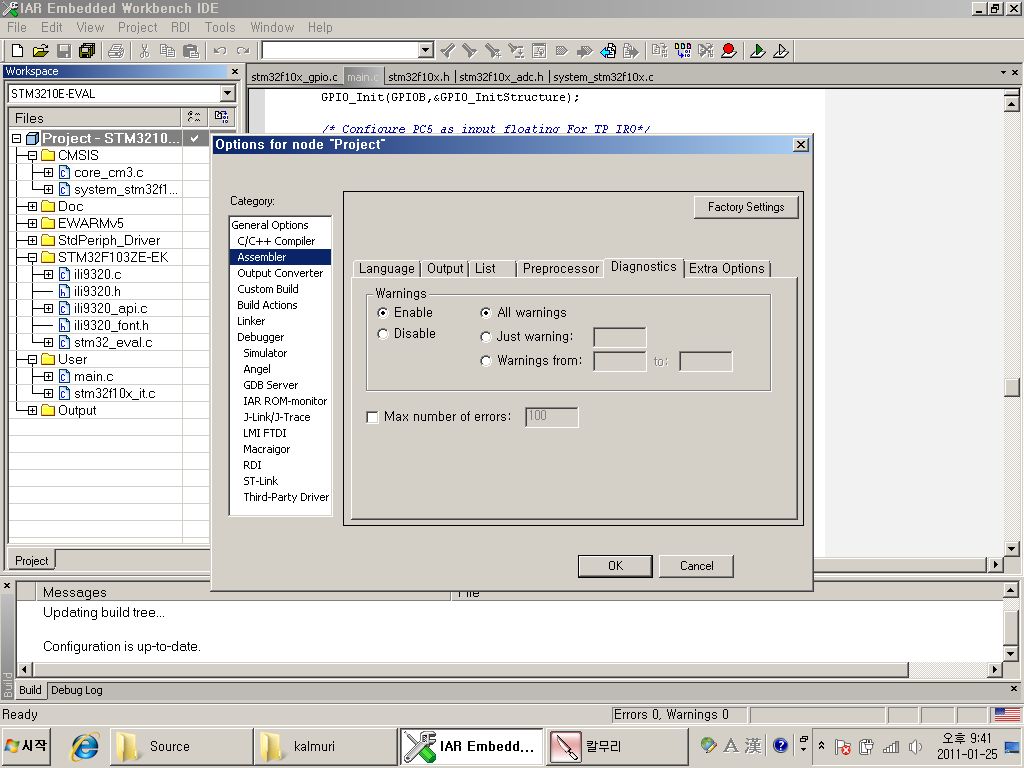The height and width of the screenshot is (768, 1024).
Task: Click the Messages pane horizontal scrollbar
Action: (x=470, y=669)
